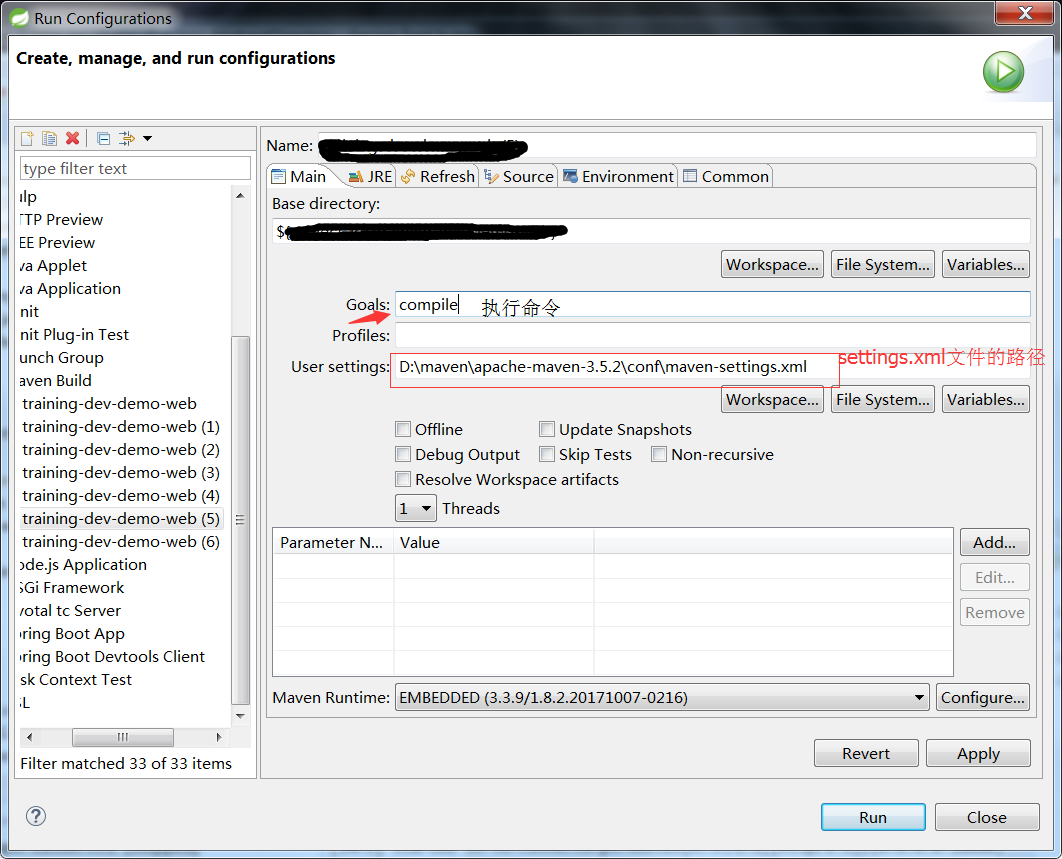Image resolution: width=1062 pixels, height=859 pixels.
Task: Switch to the Common tab
Action: [x=725, y=177]
